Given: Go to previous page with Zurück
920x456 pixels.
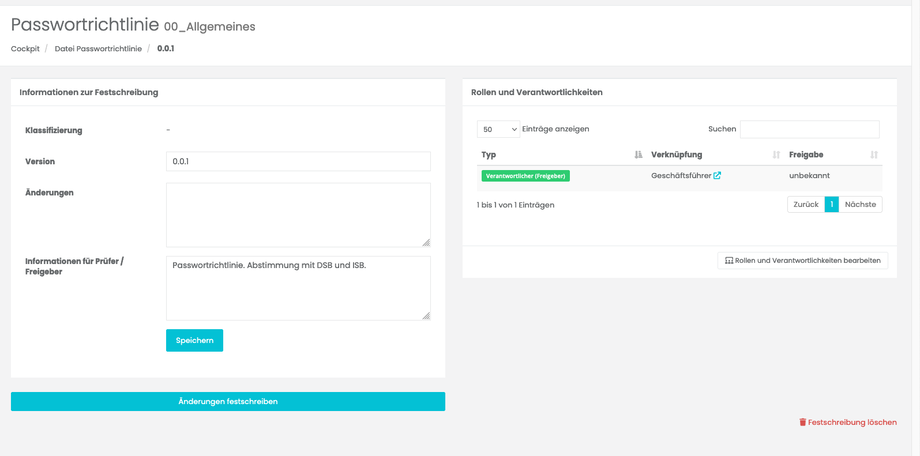Looking at the screenshot, I should pos(805,205).
